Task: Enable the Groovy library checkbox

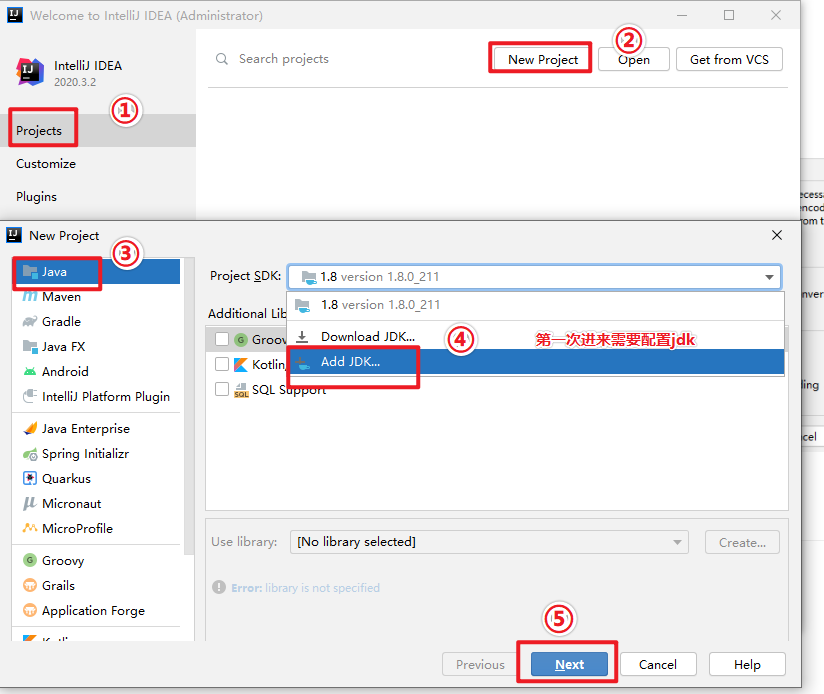Action: coord(222,339)
